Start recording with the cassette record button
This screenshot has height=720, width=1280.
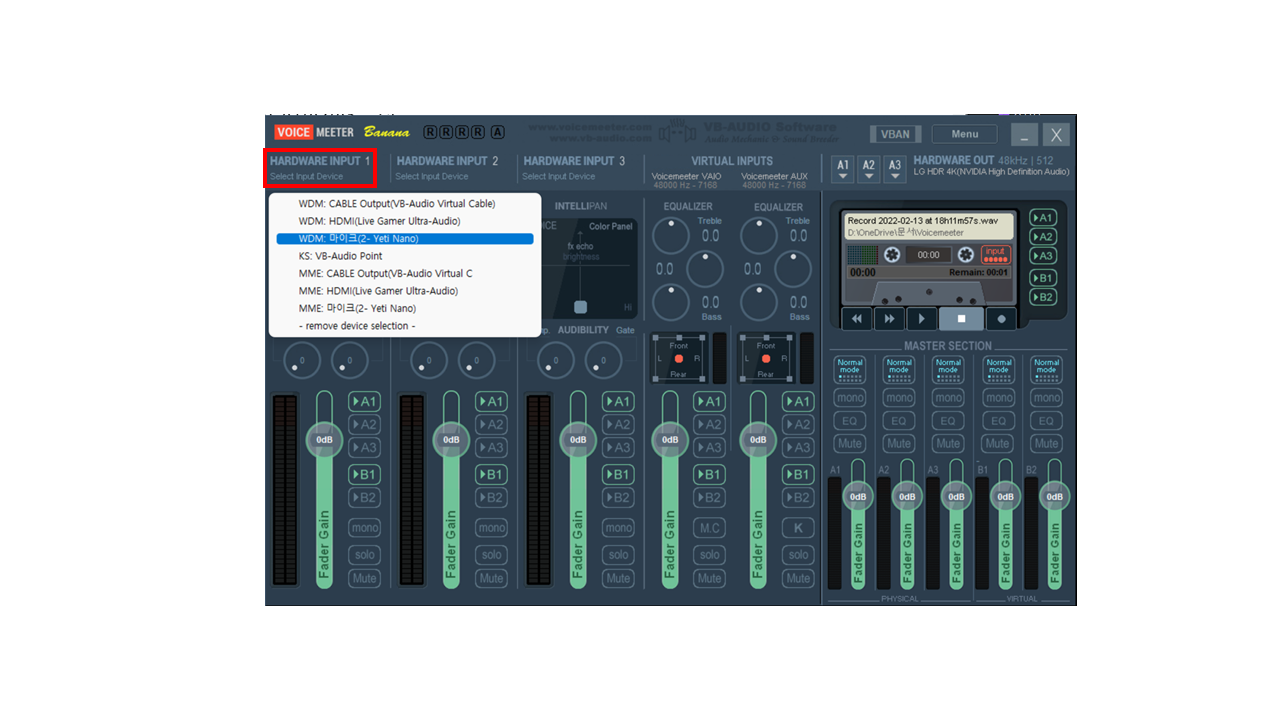(x=1001, y=319)
